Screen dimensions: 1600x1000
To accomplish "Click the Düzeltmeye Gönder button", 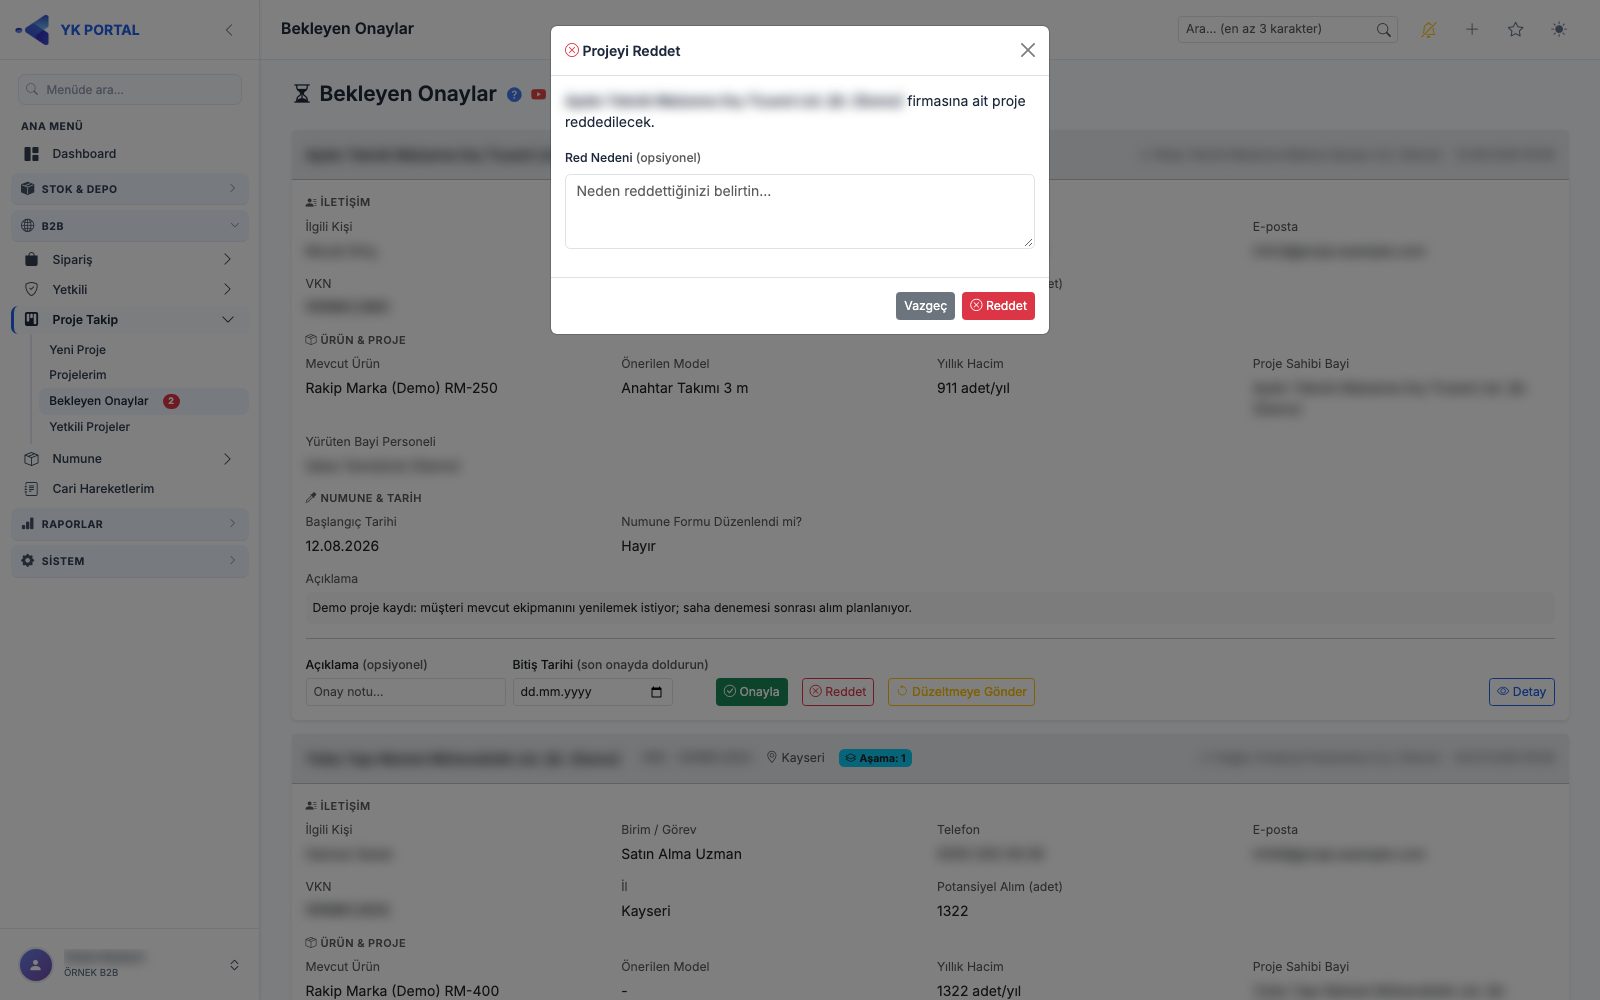I will click(961, 692).
